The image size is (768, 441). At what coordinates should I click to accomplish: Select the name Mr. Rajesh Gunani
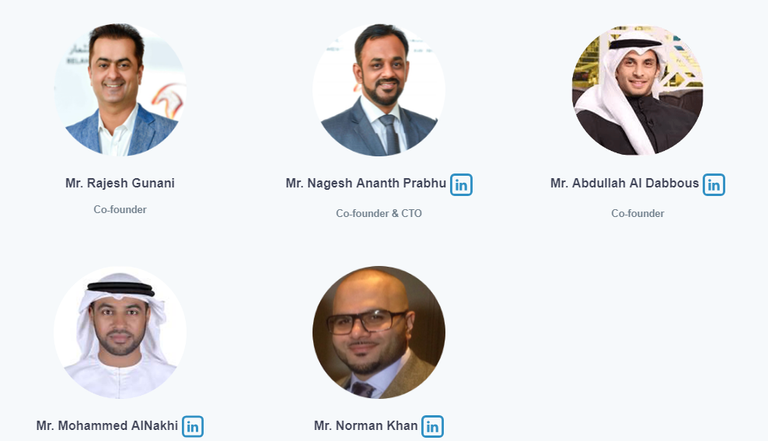pos(120,183)
